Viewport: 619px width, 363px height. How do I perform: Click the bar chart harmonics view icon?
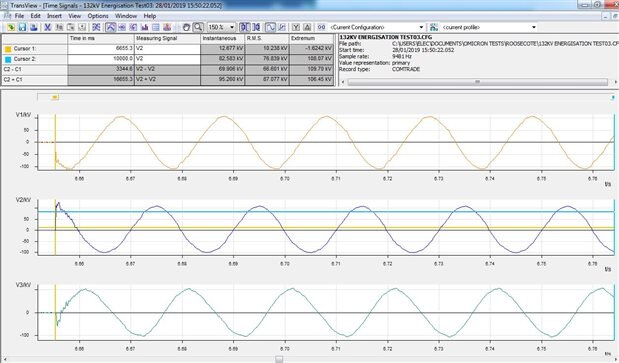click(144, 27)
